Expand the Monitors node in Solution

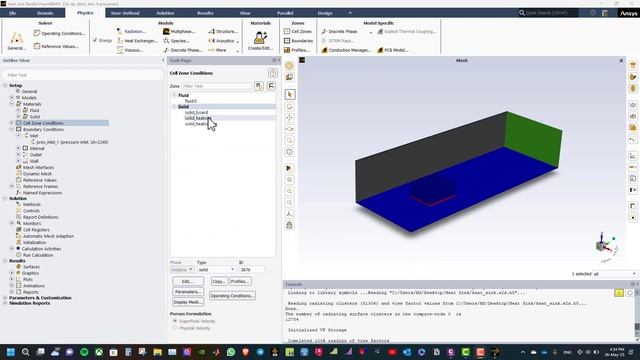11,223
